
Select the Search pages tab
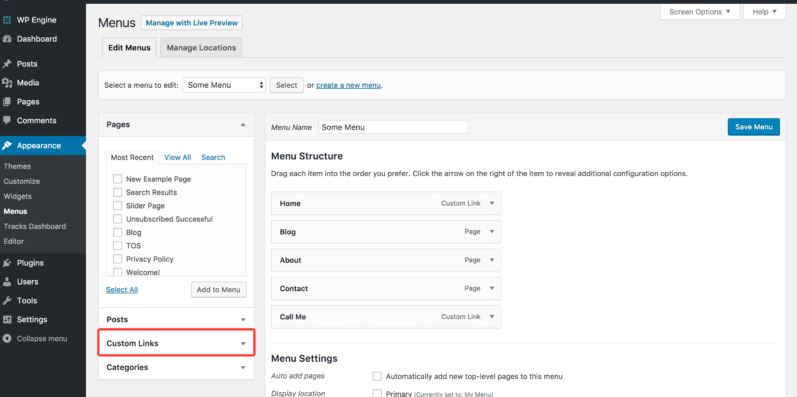click(213, 158)
